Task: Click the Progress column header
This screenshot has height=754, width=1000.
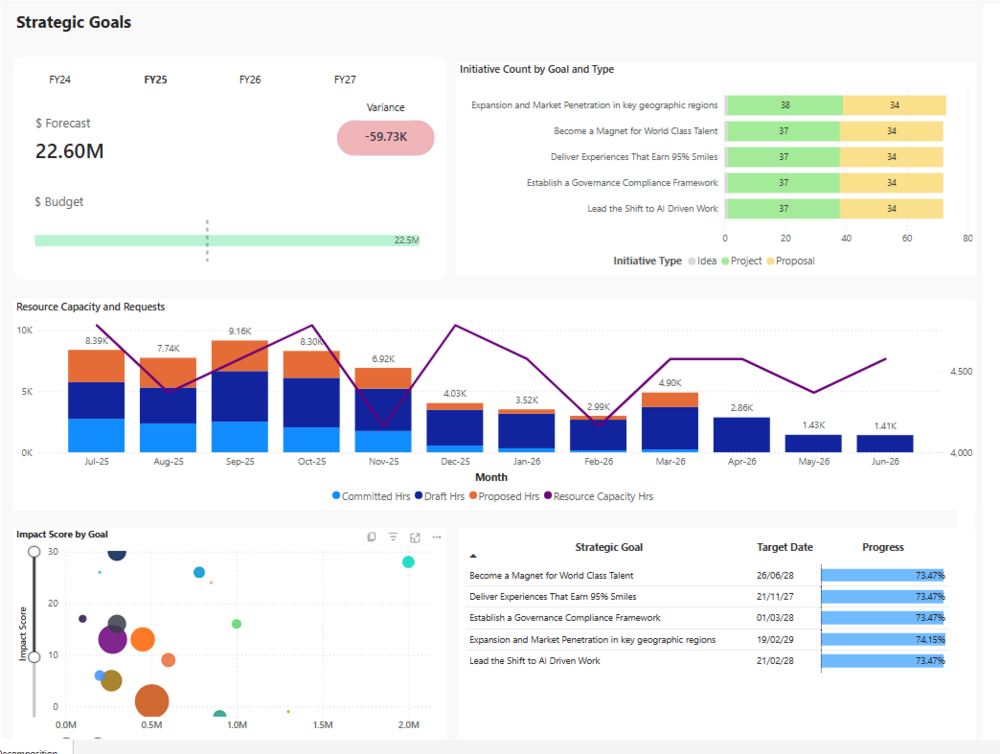Action: point(883,547)
